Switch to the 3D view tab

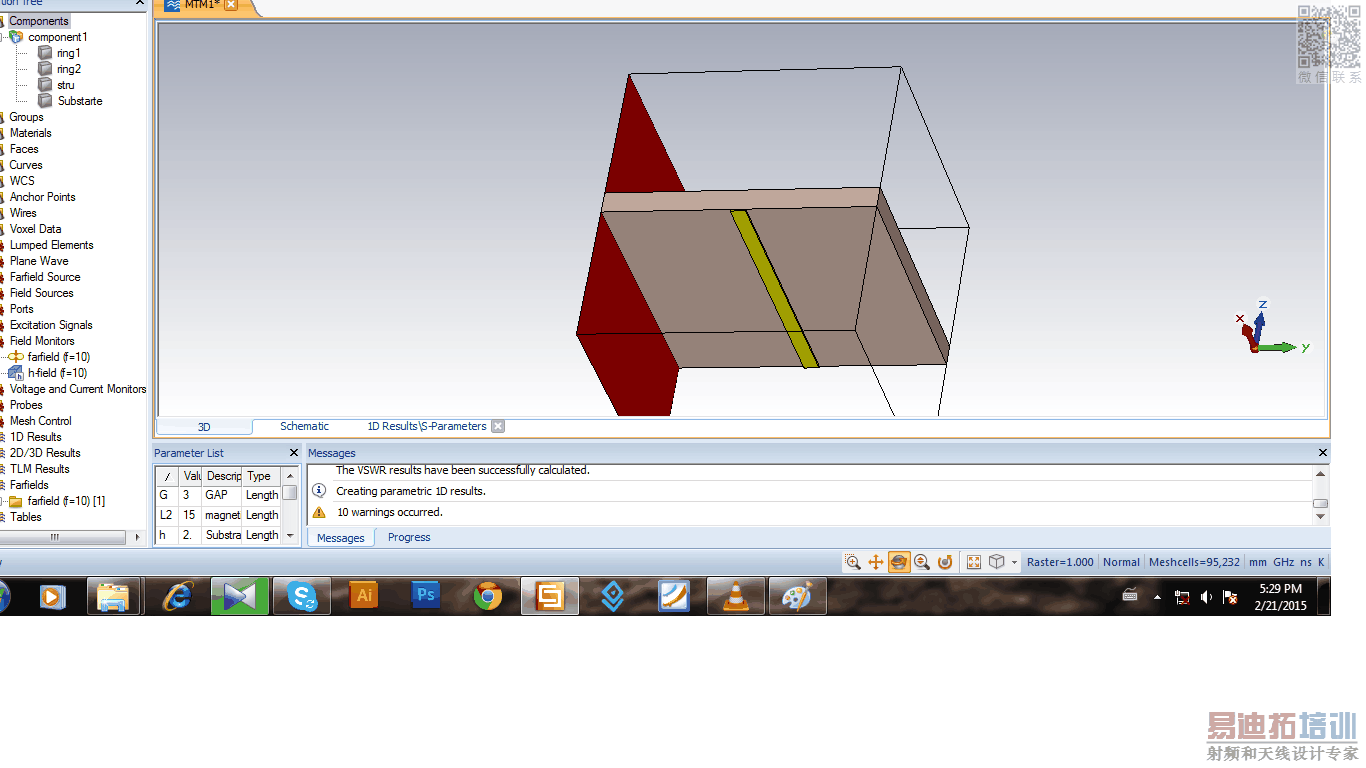(x=204, y=427)
